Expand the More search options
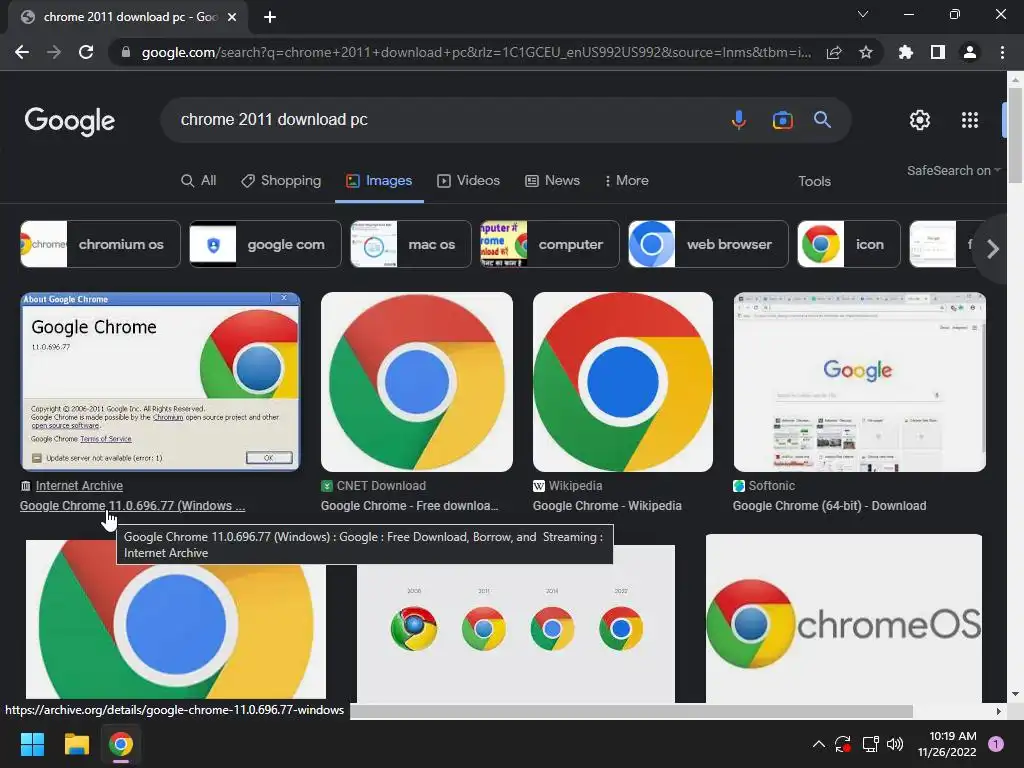This screenshot has height=768, width=1024. tap(626, 180)
